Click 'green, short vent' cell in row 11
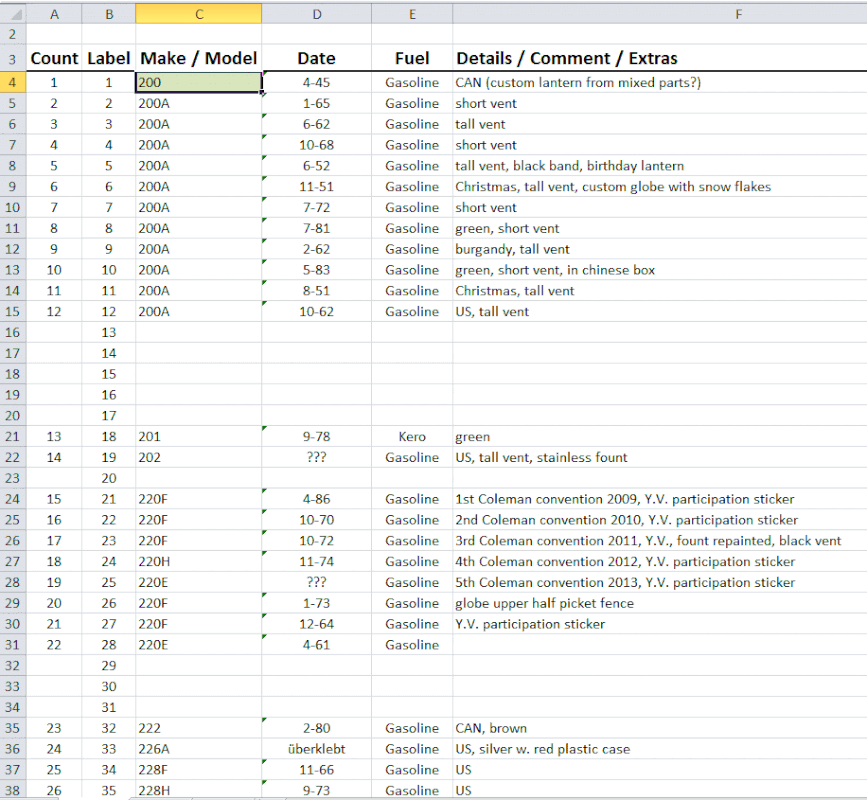 (x=660, y=228)
